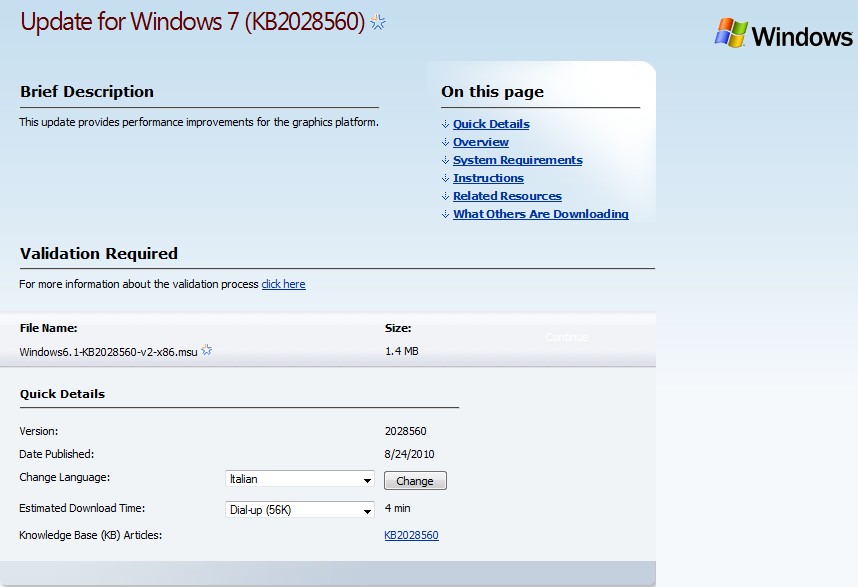Click the "Estimated Download Time:" label
The image size is (858, 587).
[82, 508]
